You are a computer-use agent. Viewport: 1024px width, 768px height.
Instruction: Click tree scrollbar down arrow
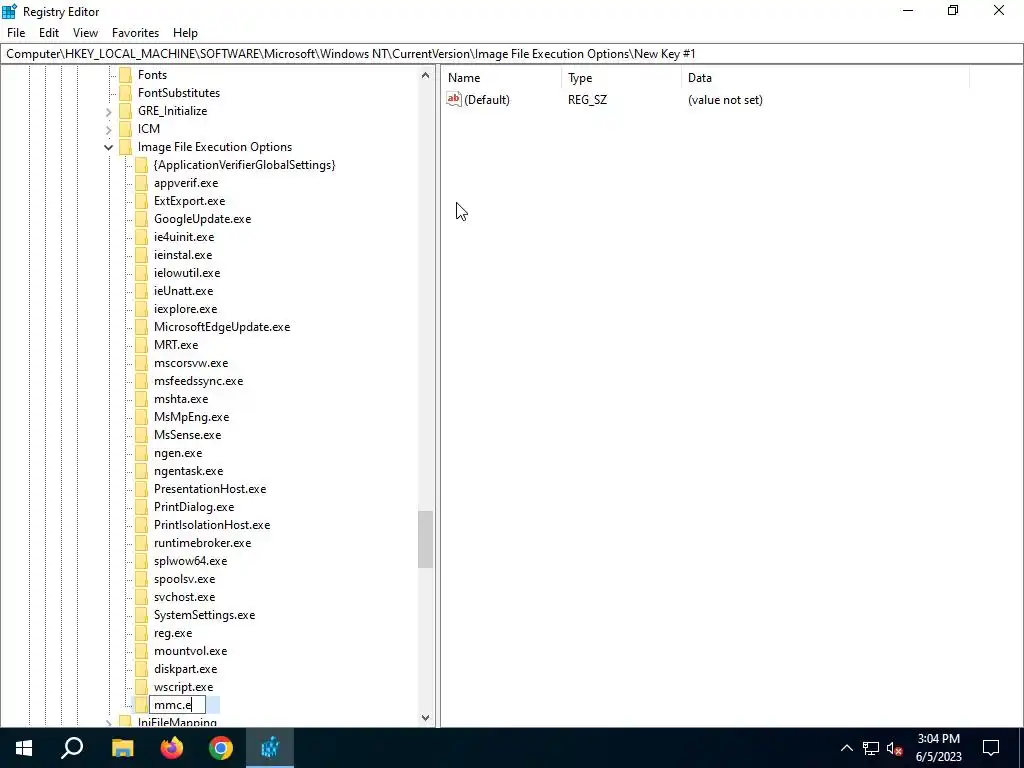[x=426, y=718]
